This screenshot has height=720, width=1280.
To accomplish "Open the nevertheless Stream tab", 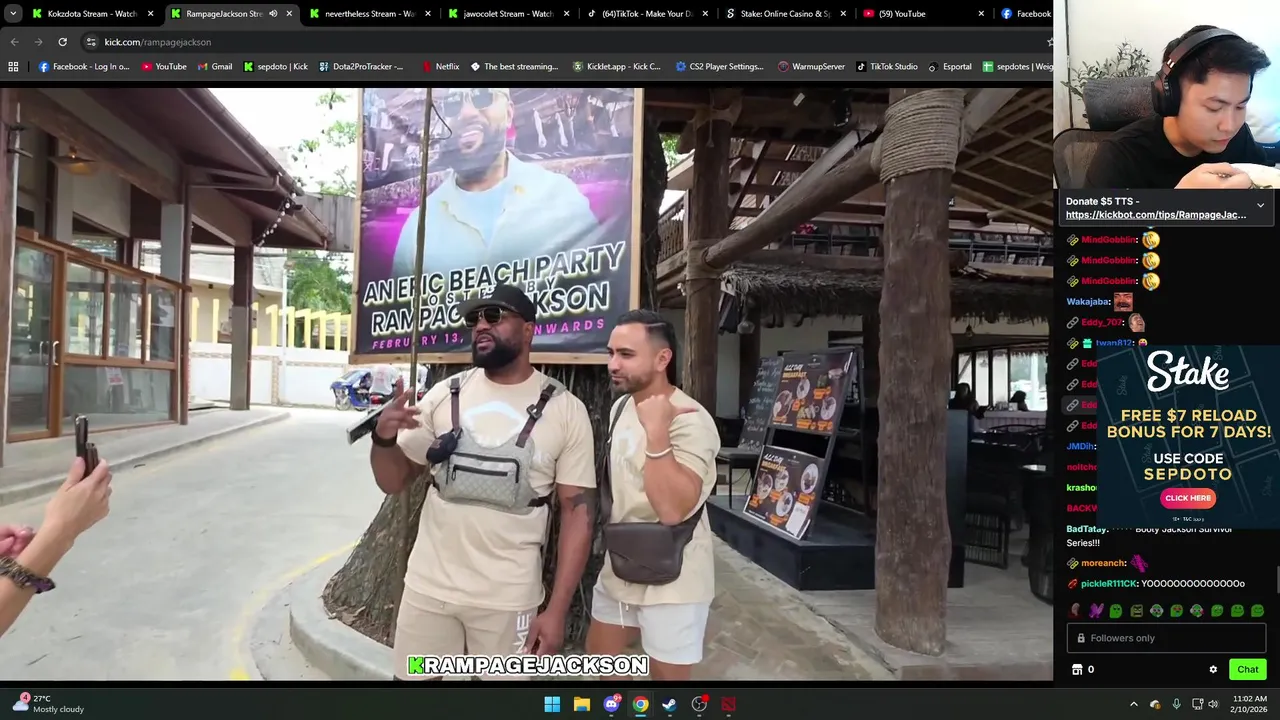I will (x=368, y=14).
